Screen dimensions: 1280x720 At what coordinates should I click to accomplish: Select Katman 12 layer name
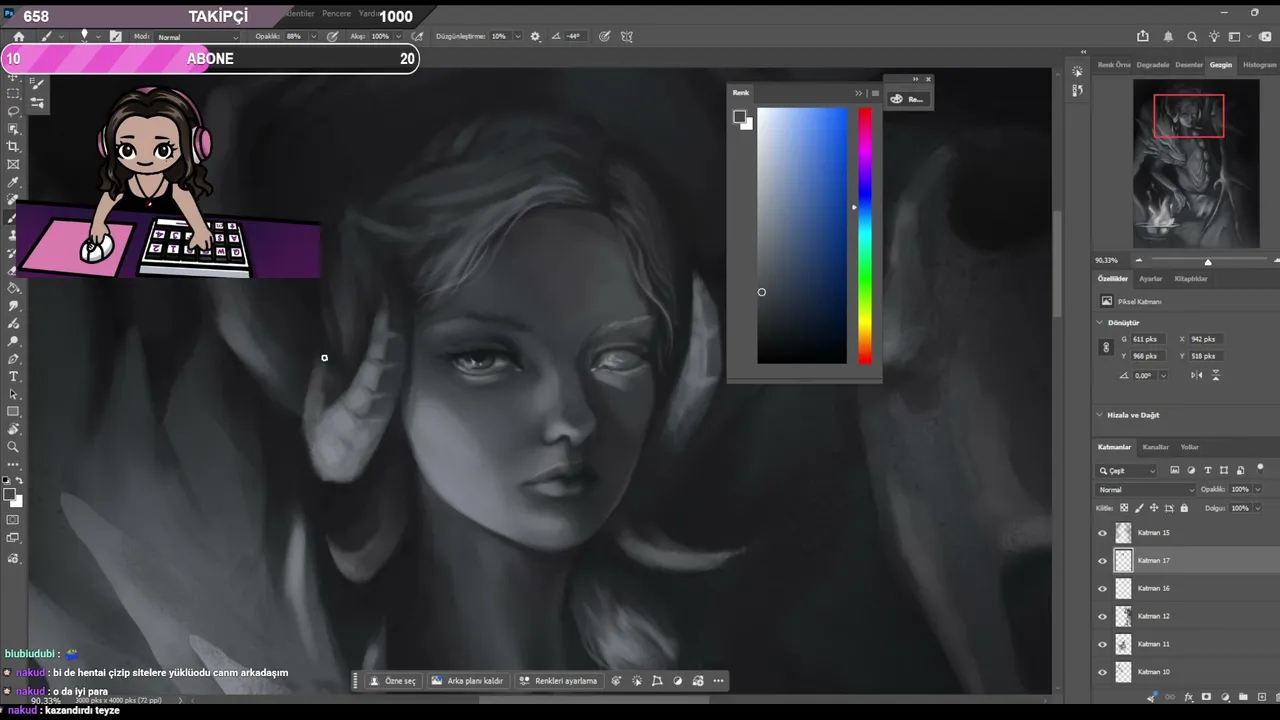pos(1154,617)
